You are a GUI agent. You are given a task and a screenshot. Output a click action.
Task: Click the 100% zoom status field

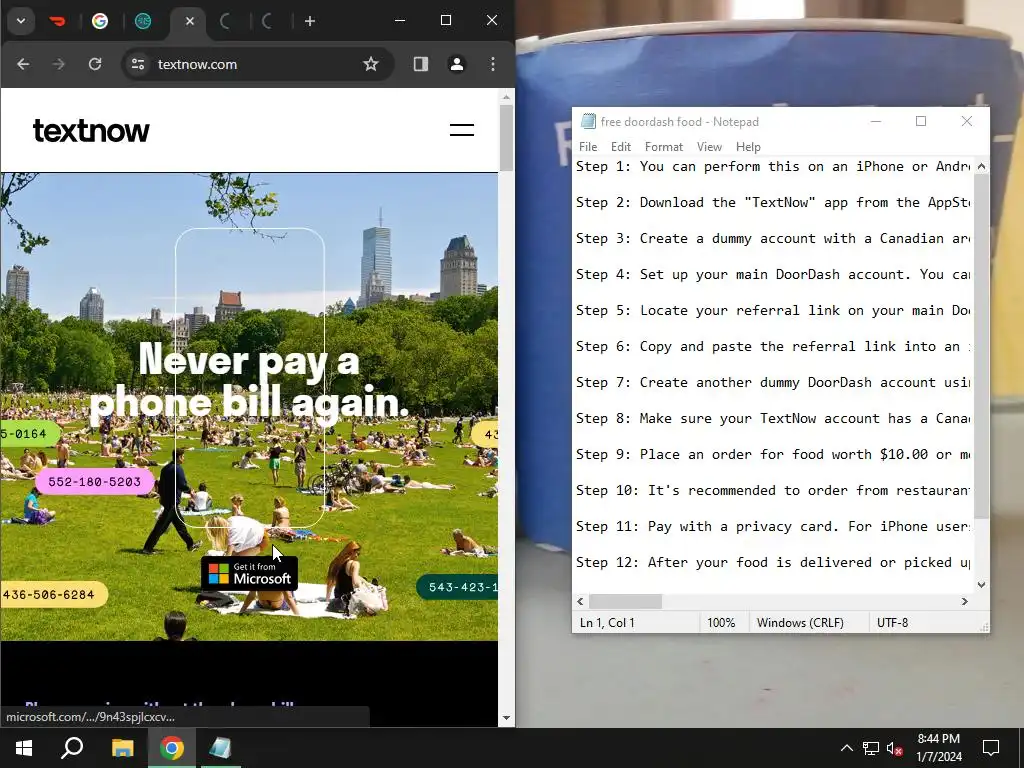pos(721,623)
